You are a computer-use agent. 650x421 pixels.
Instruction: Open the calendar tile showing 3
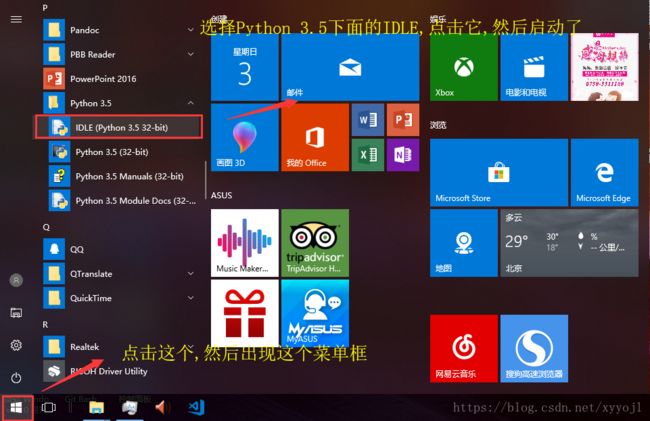tap(245, 67)
